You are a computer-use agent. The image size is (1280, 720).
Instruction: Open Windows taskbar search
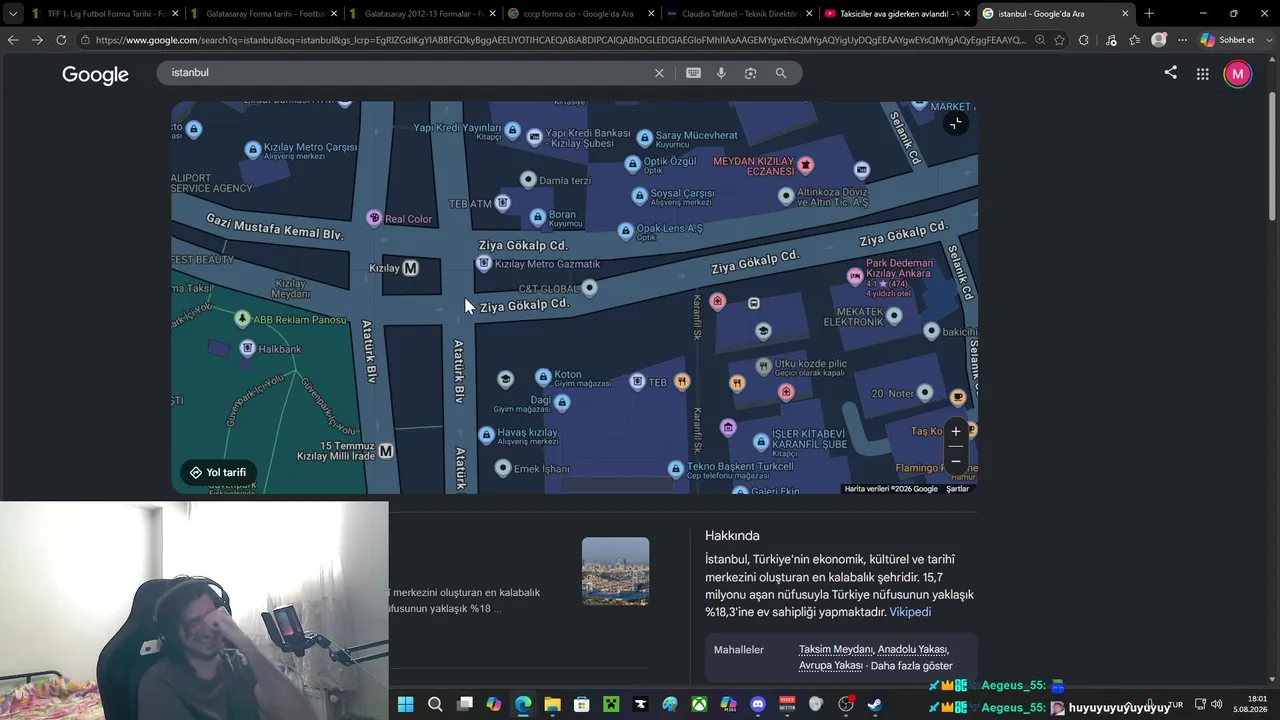point(435,704)
